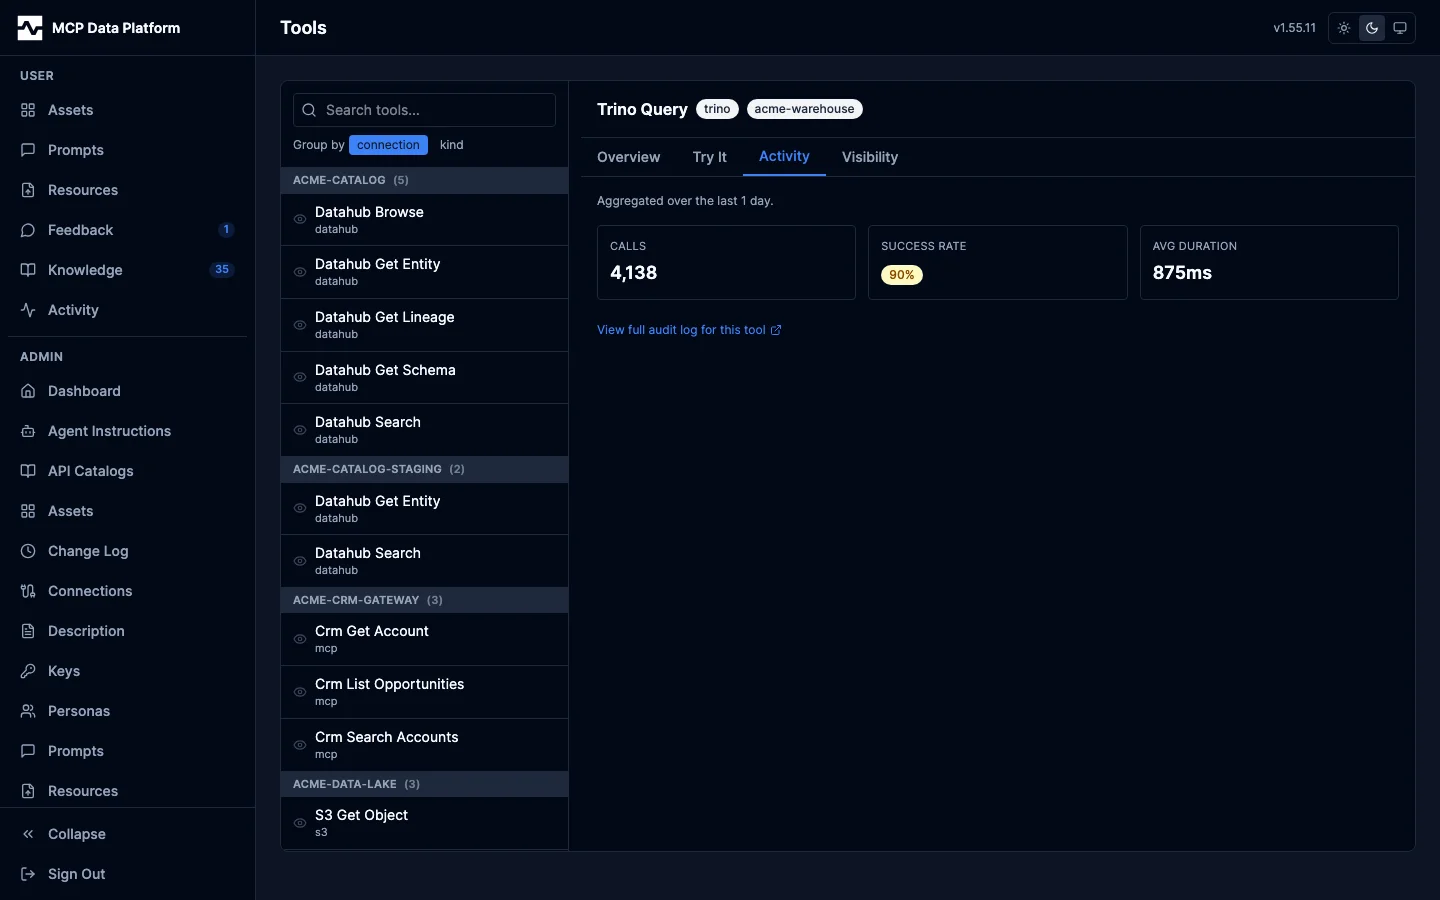Click the trino tag badge
The width and height of the screenshot is (1440, 900).
(x=717, y=109)
